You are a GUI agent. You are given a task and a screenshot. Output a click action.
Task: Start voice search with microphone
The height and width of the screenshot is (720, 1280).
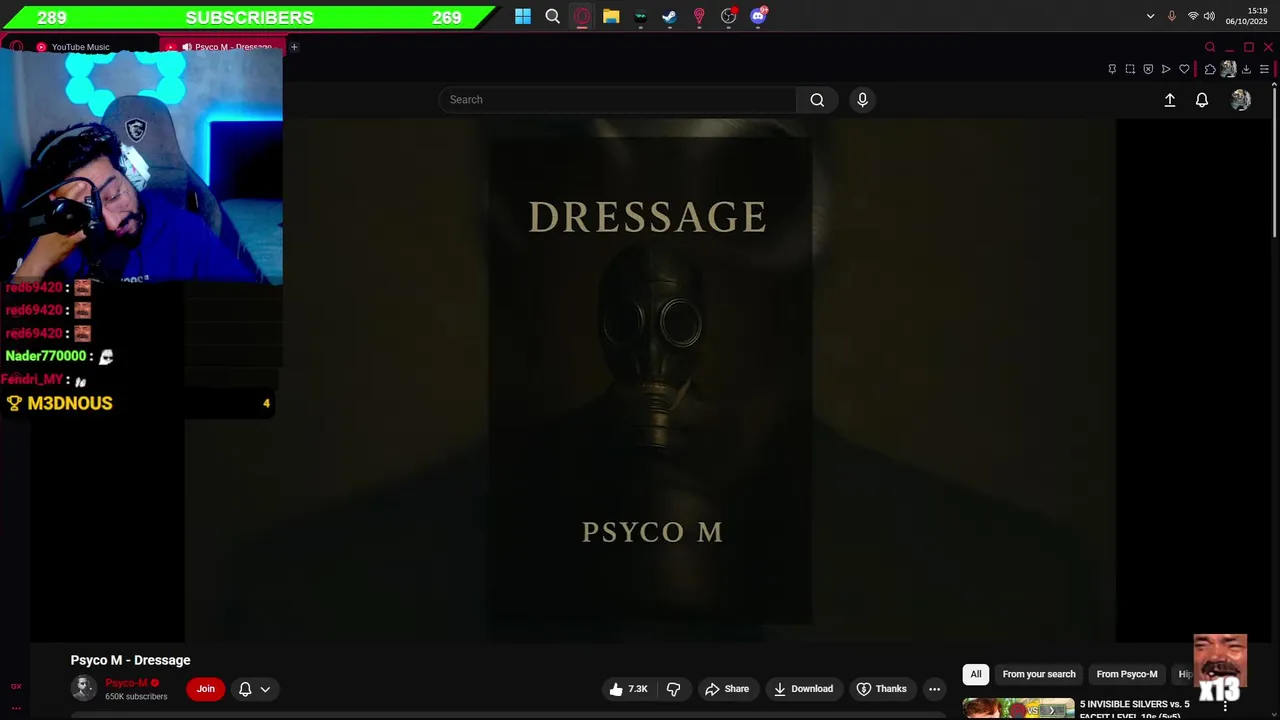pos(862,100)
